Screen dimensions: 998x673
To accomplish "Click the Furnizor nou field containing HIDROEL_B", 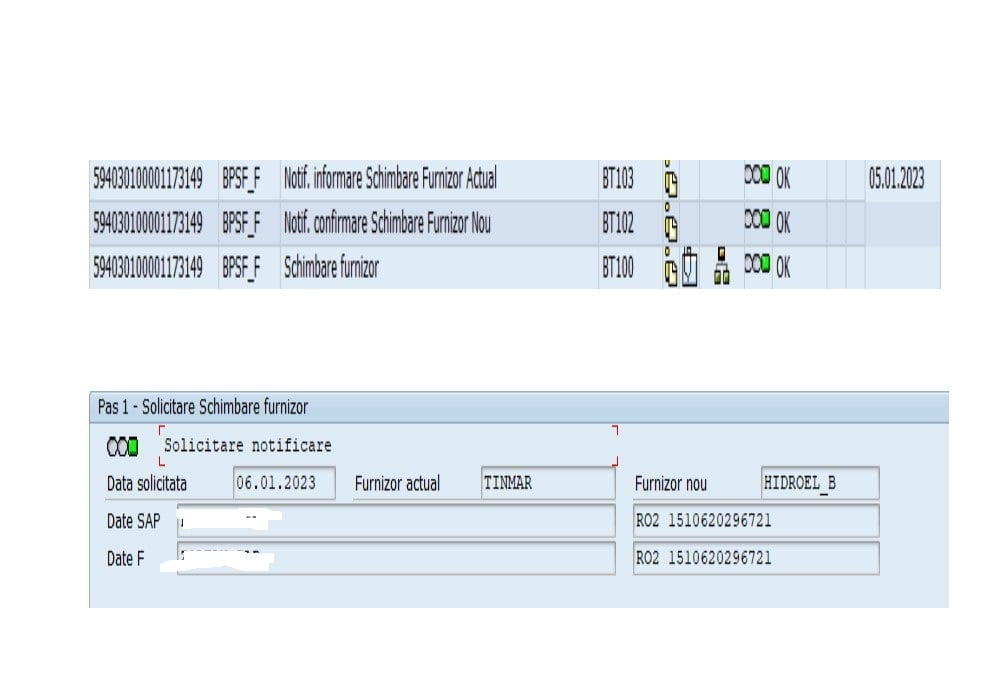I will [x=818, y=483].
